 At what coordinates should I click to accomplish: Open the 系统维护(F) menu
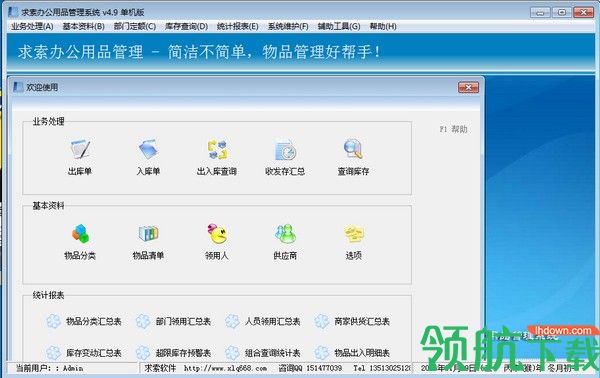288,26
